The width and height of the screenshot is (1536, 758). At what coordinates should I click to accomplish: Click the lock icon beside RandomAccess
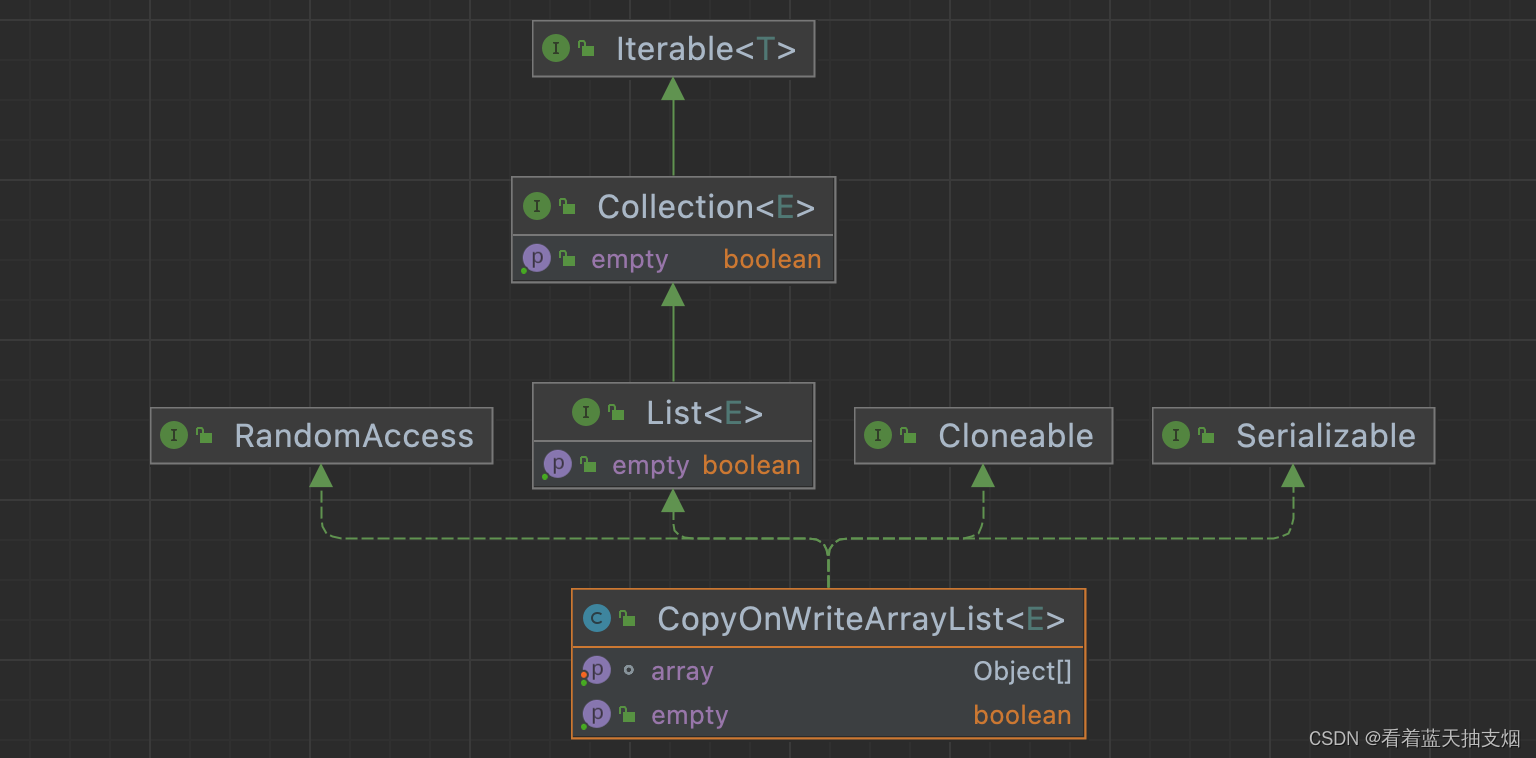204,436
